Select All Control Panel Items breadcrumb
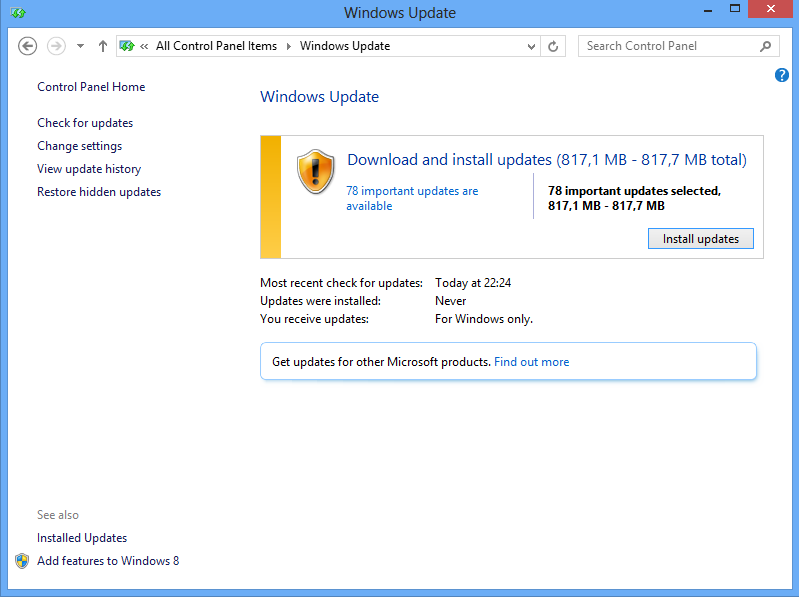The height and width of the screenshot is (597, 799). (216, 46)
